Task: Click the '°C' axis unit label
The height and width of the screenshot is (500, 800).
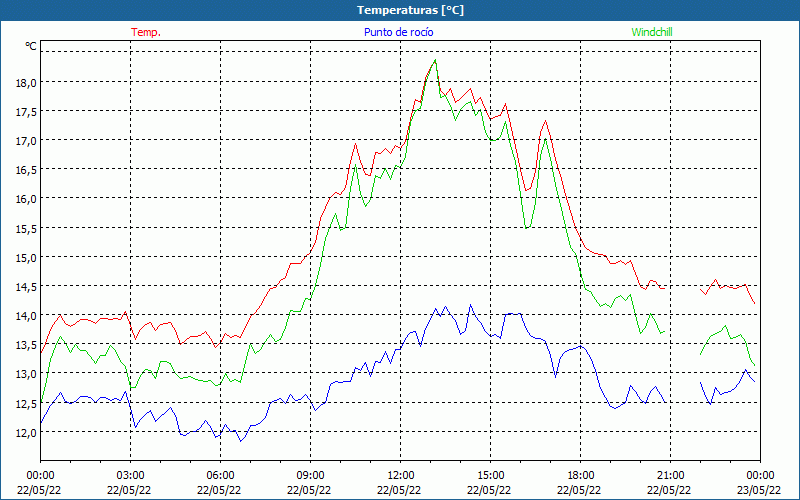Action: tap(31, 46)
